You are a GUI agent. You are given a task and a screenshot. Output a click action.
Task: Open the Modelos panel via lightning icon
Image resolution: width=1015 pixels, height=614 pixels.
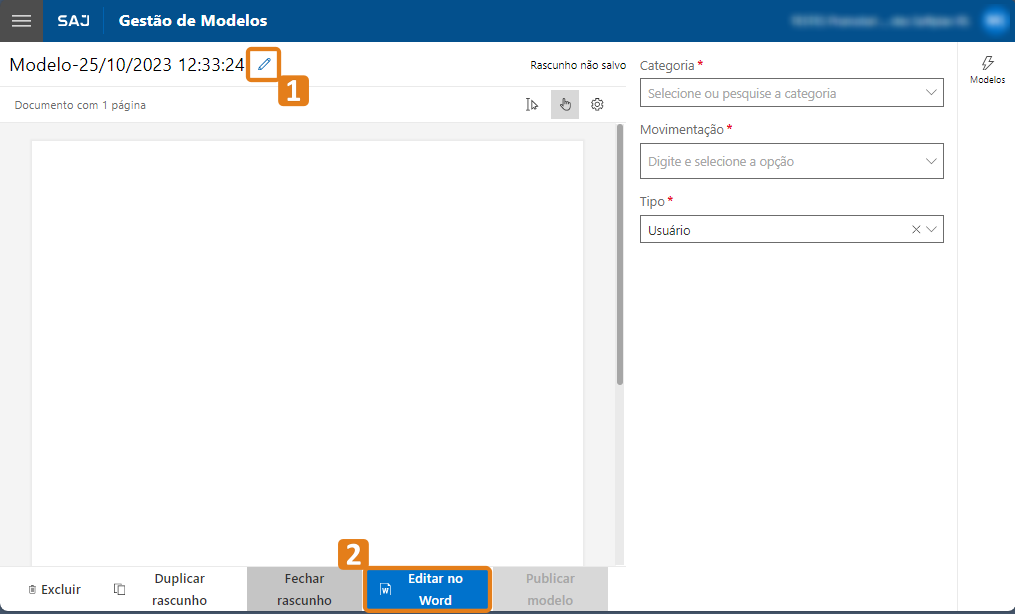coord(987,63)
